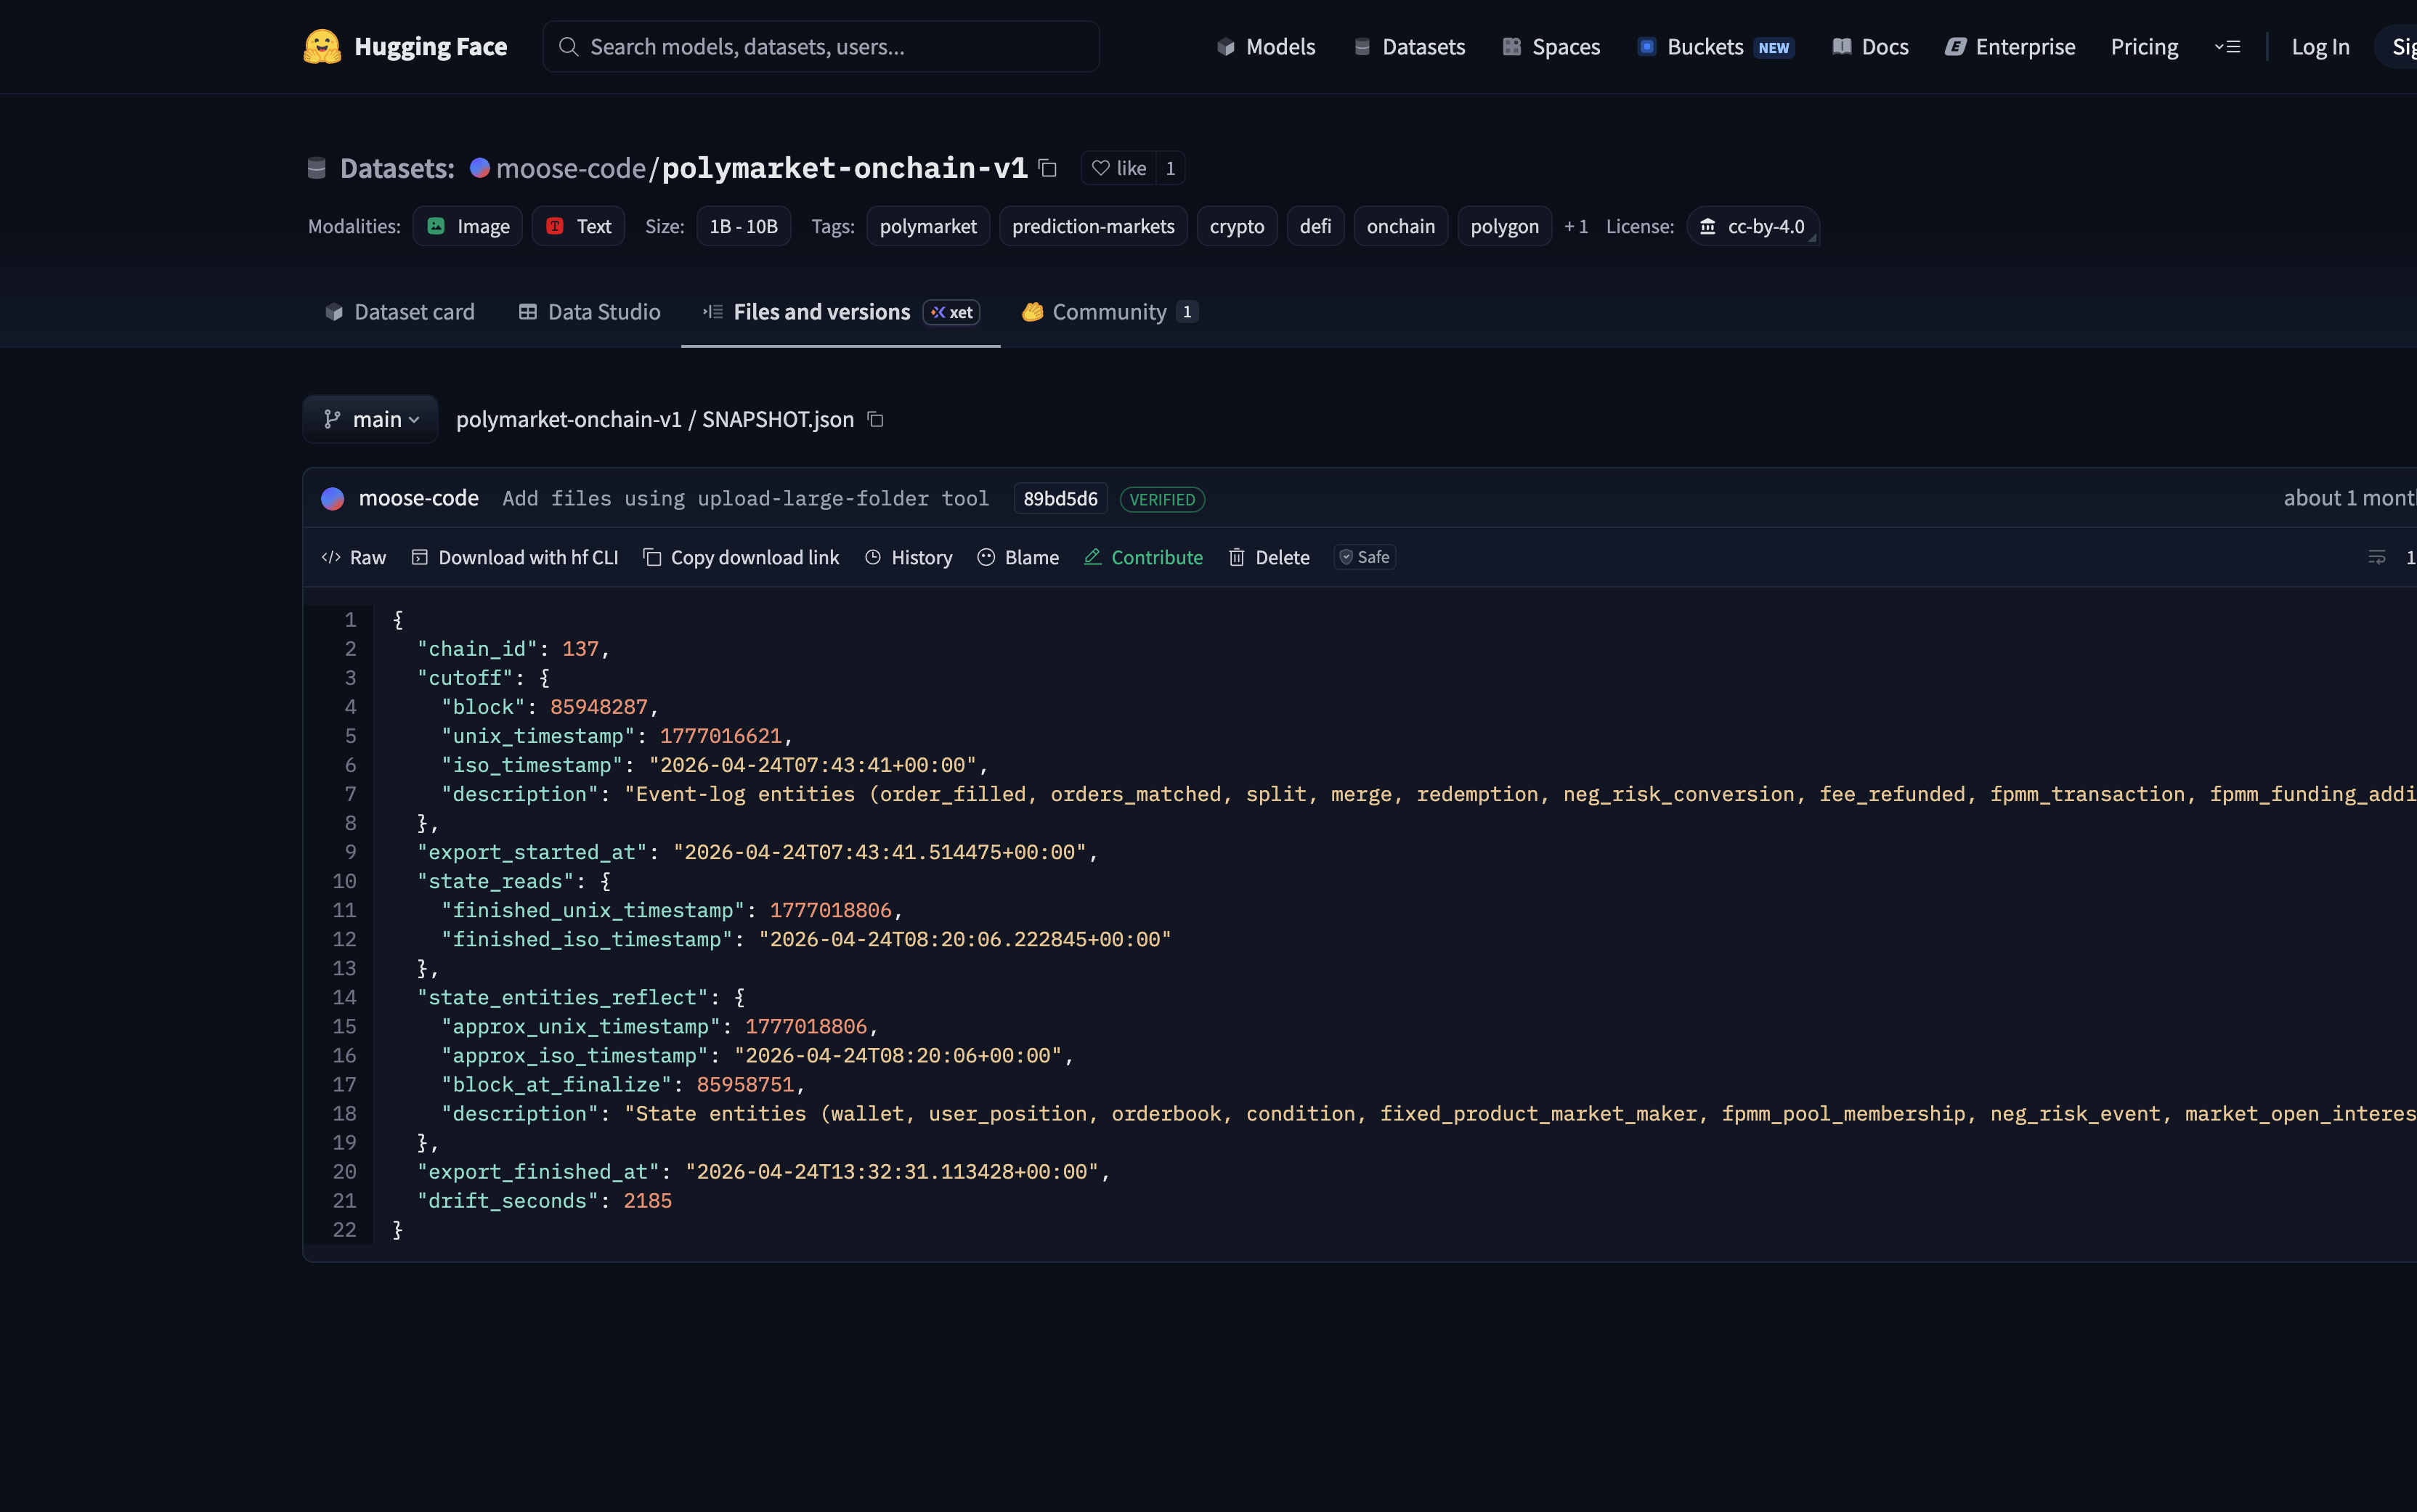This screenshot has width=2417, height=1512.
Task: Focus the search models, datasets, users field
Action: 820,47
